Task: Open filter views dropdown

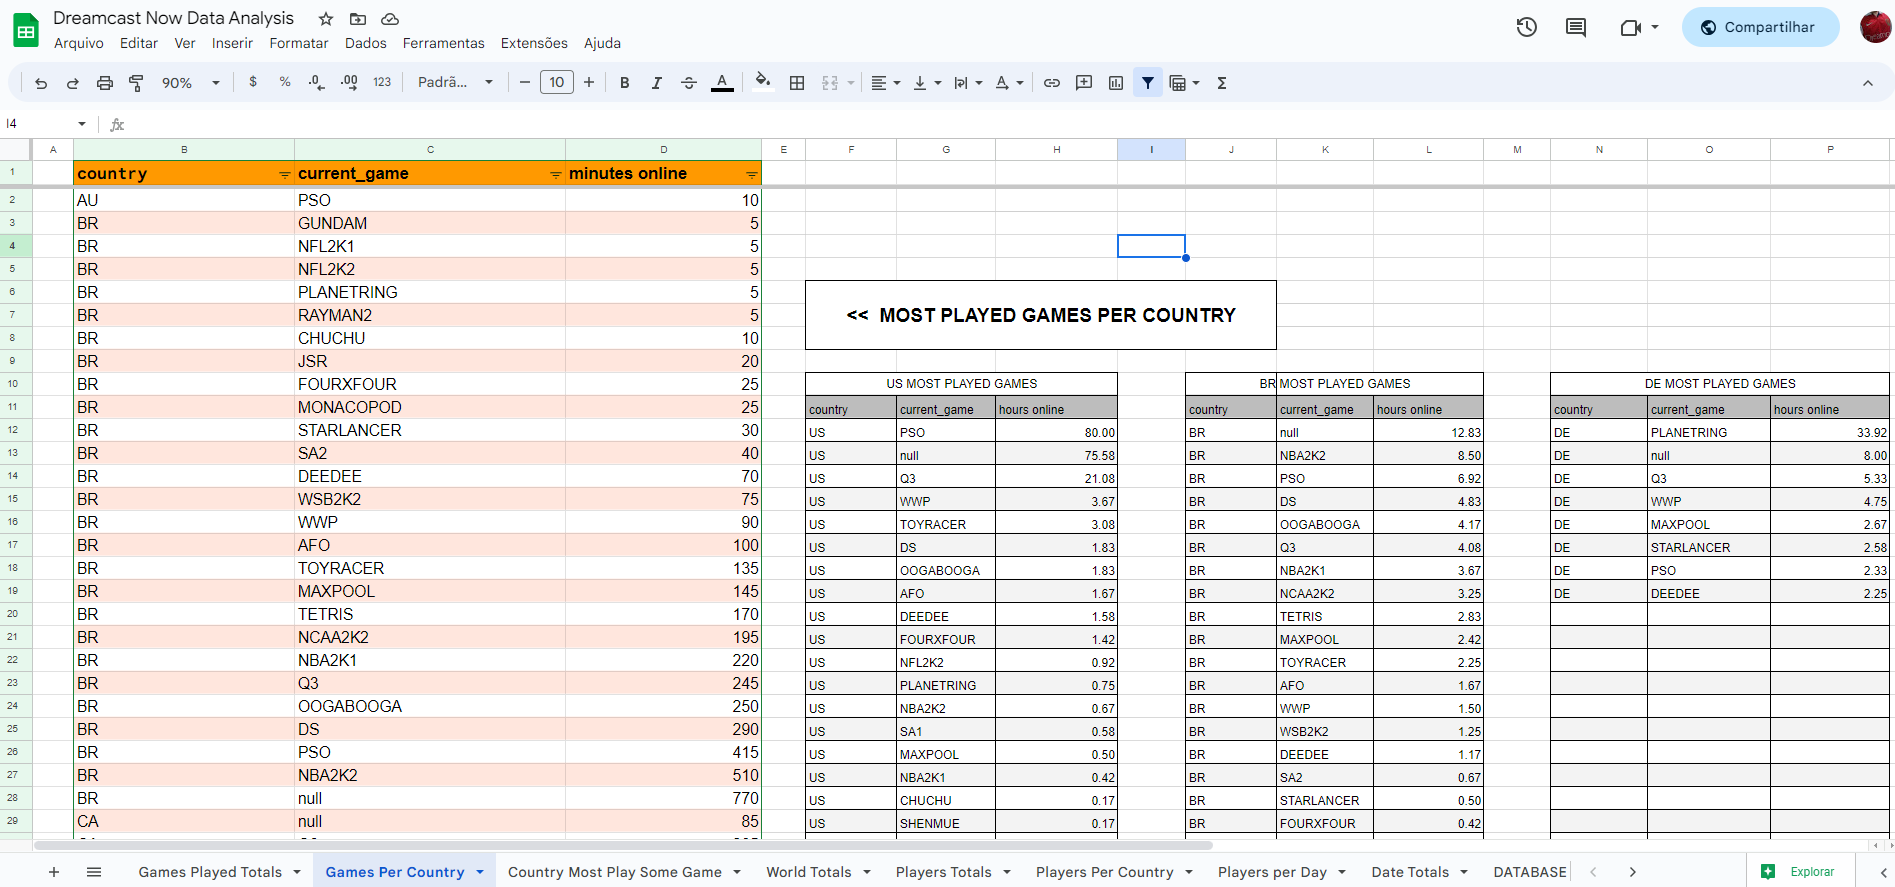Action: (x=1184, y=83)
